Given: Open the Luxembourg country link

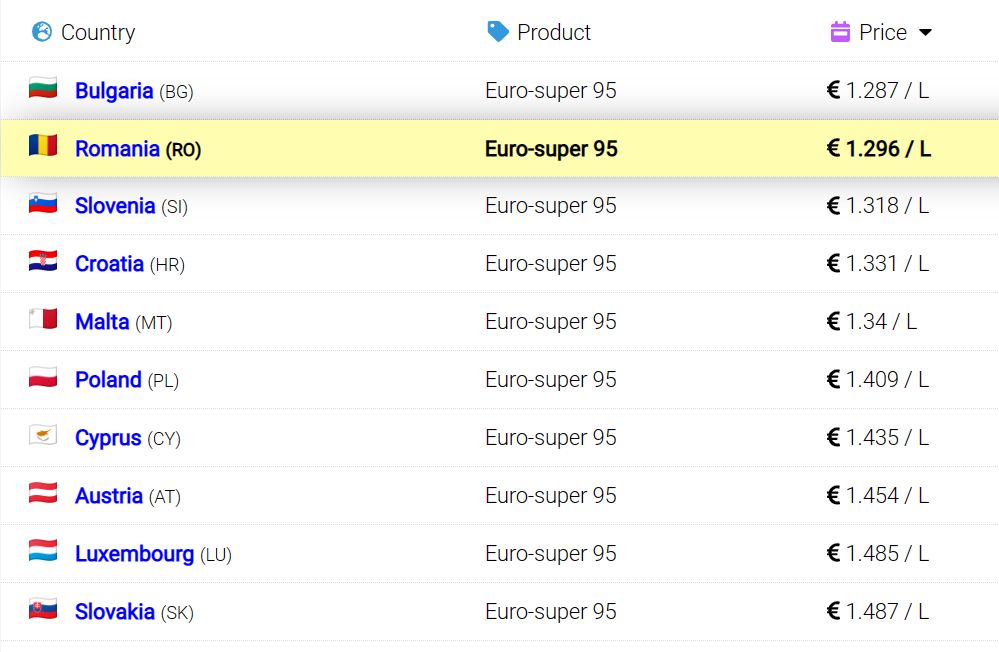Looking at the screenshot, I should pos(134,554).
